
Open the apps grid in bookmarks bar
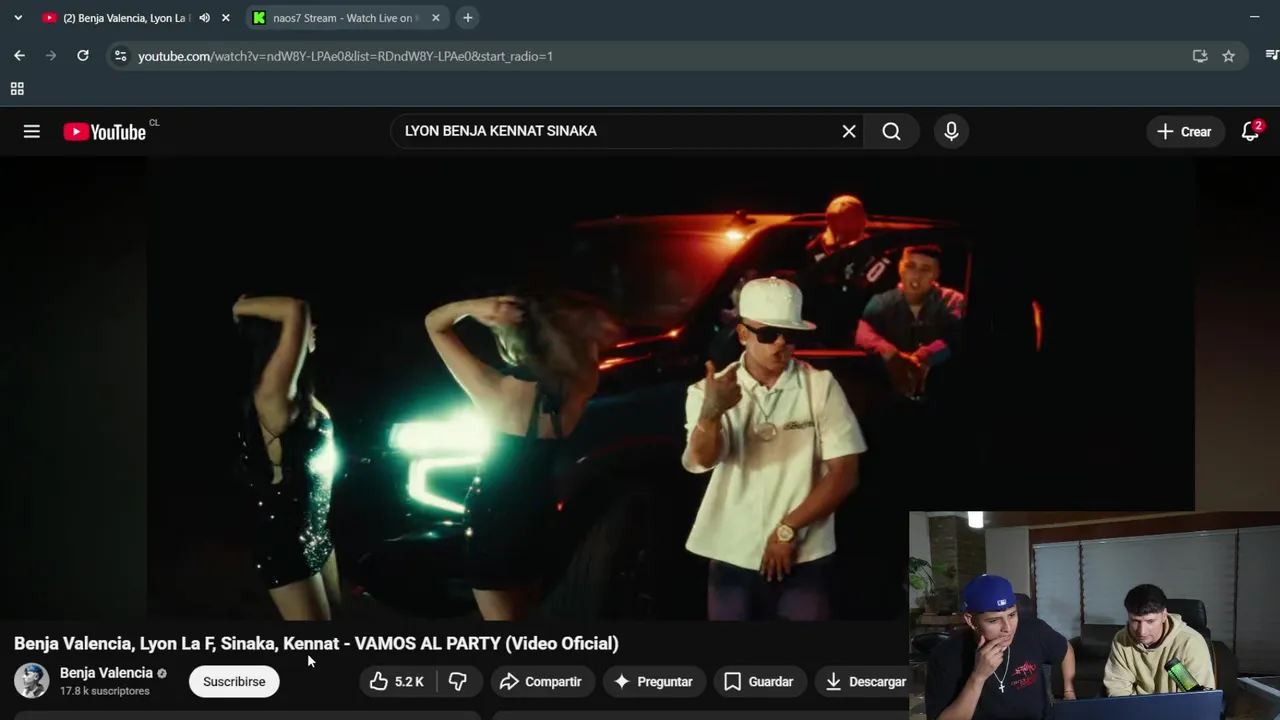[17, 89]
